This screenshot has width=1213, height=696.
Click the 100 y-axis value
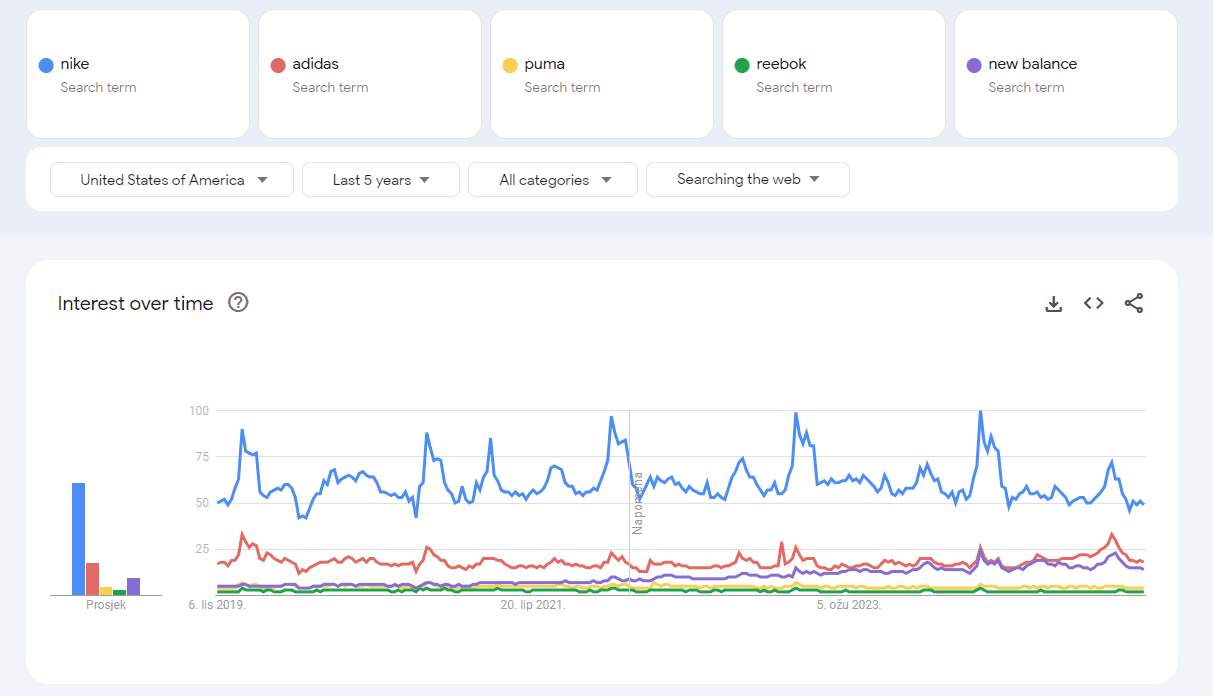click(198, 410)
